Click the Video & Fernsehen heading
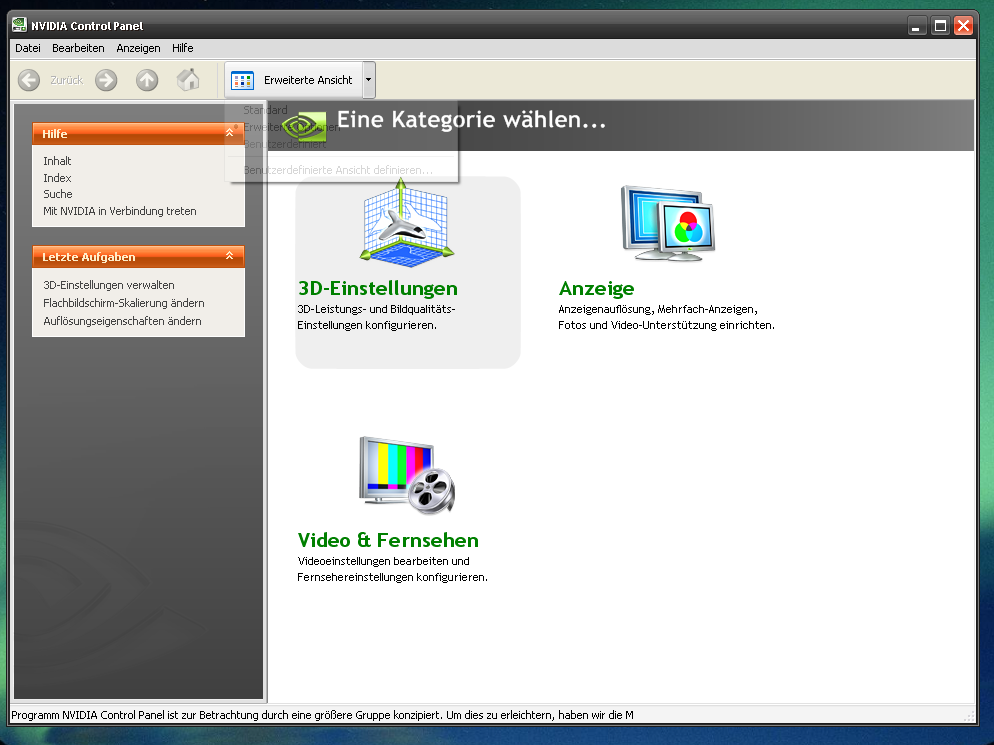Screen dimensions: 994x745 [388, 540]
